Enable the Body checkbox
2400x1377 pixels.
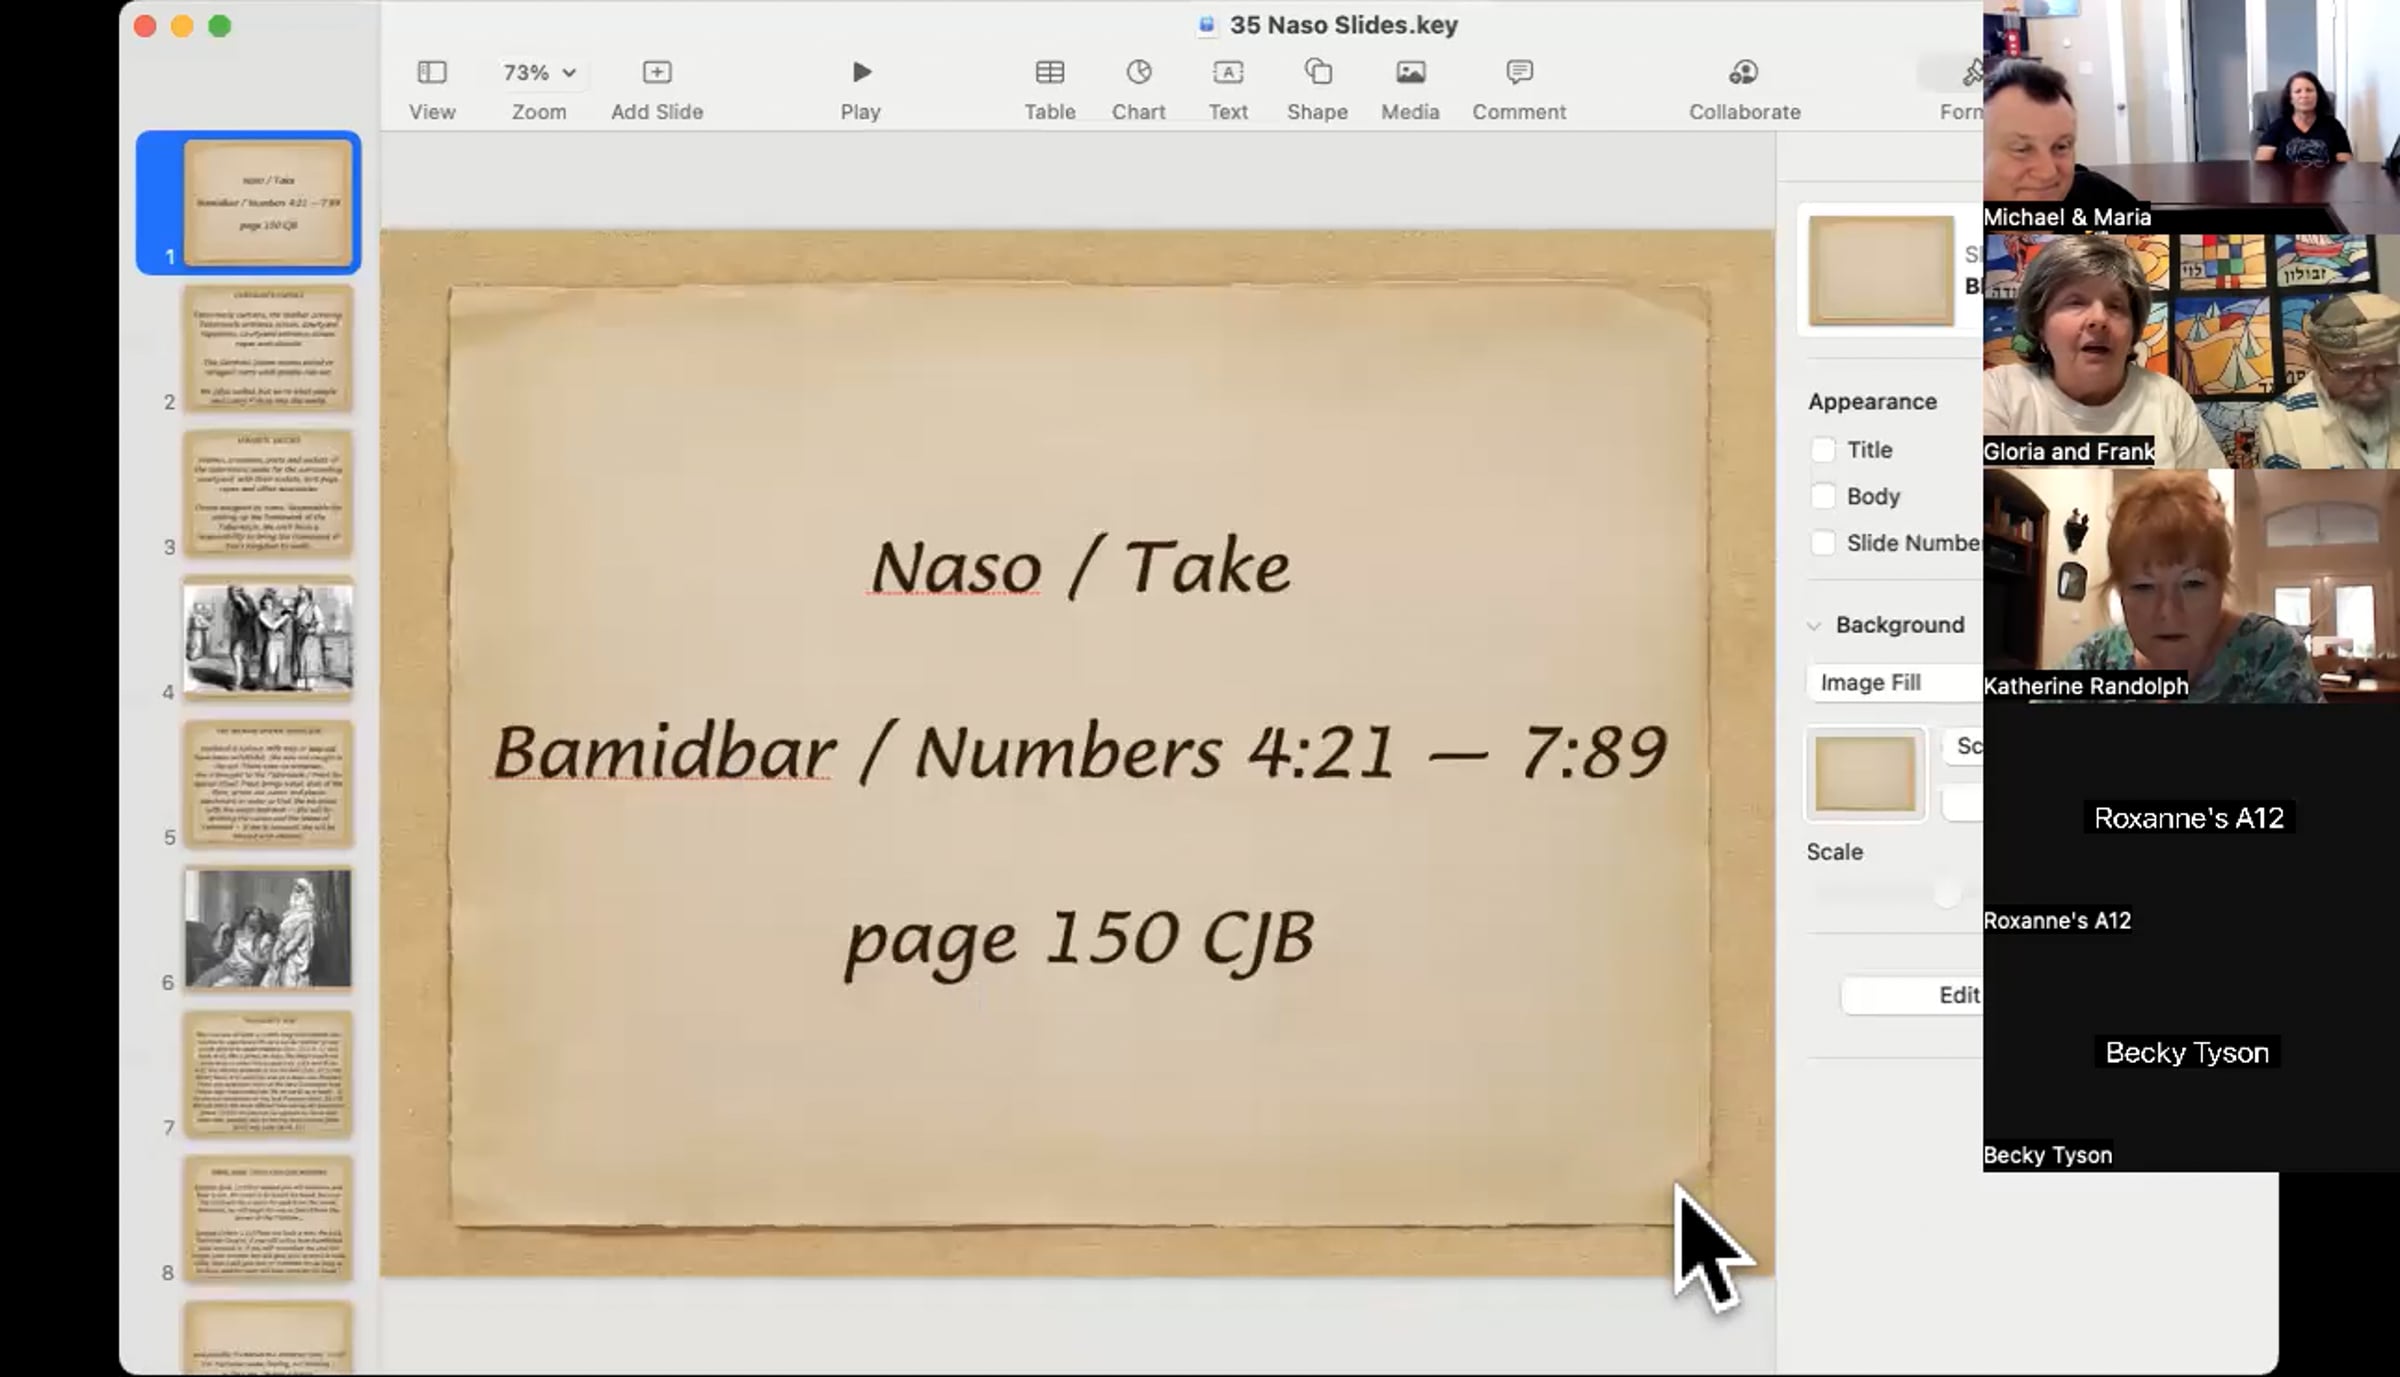click(x=1823, y=496)
